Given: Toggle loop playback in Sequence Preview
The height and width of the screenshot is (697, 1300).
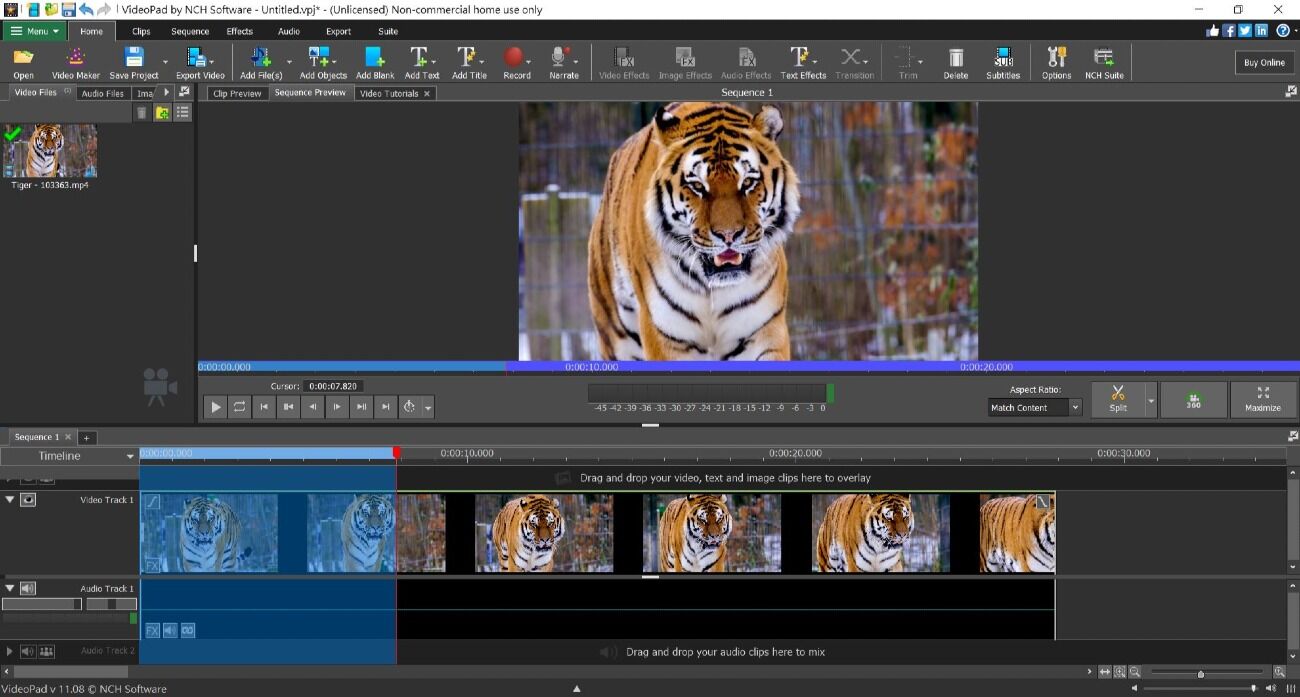Looking at the screenshot, I should click(x=239, y=407).
